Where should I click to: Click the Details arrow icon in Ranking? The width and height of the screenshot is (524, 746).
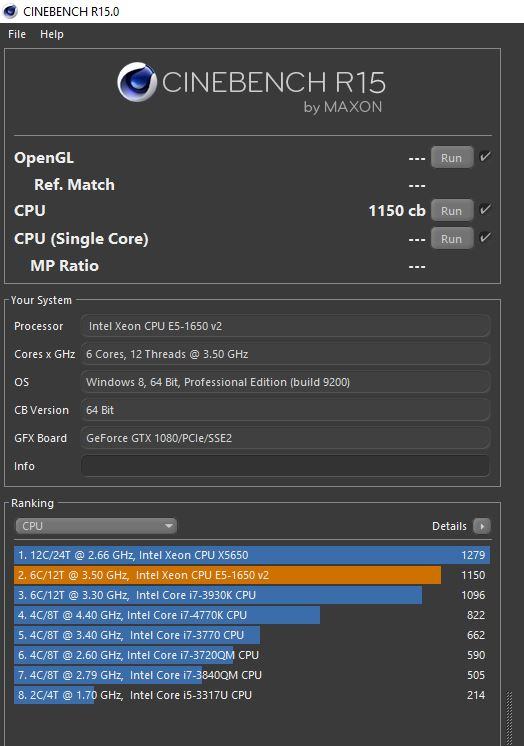482,526
